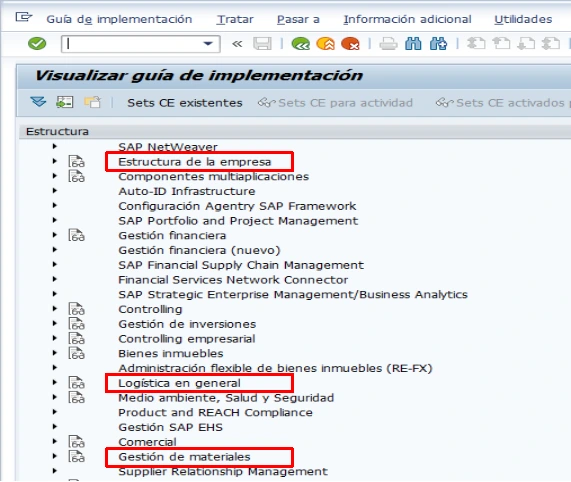The height and width of the screenshot is (482, 571).
Task: Click the green checkmark Enter icon
Action: [x=37, y=44]
